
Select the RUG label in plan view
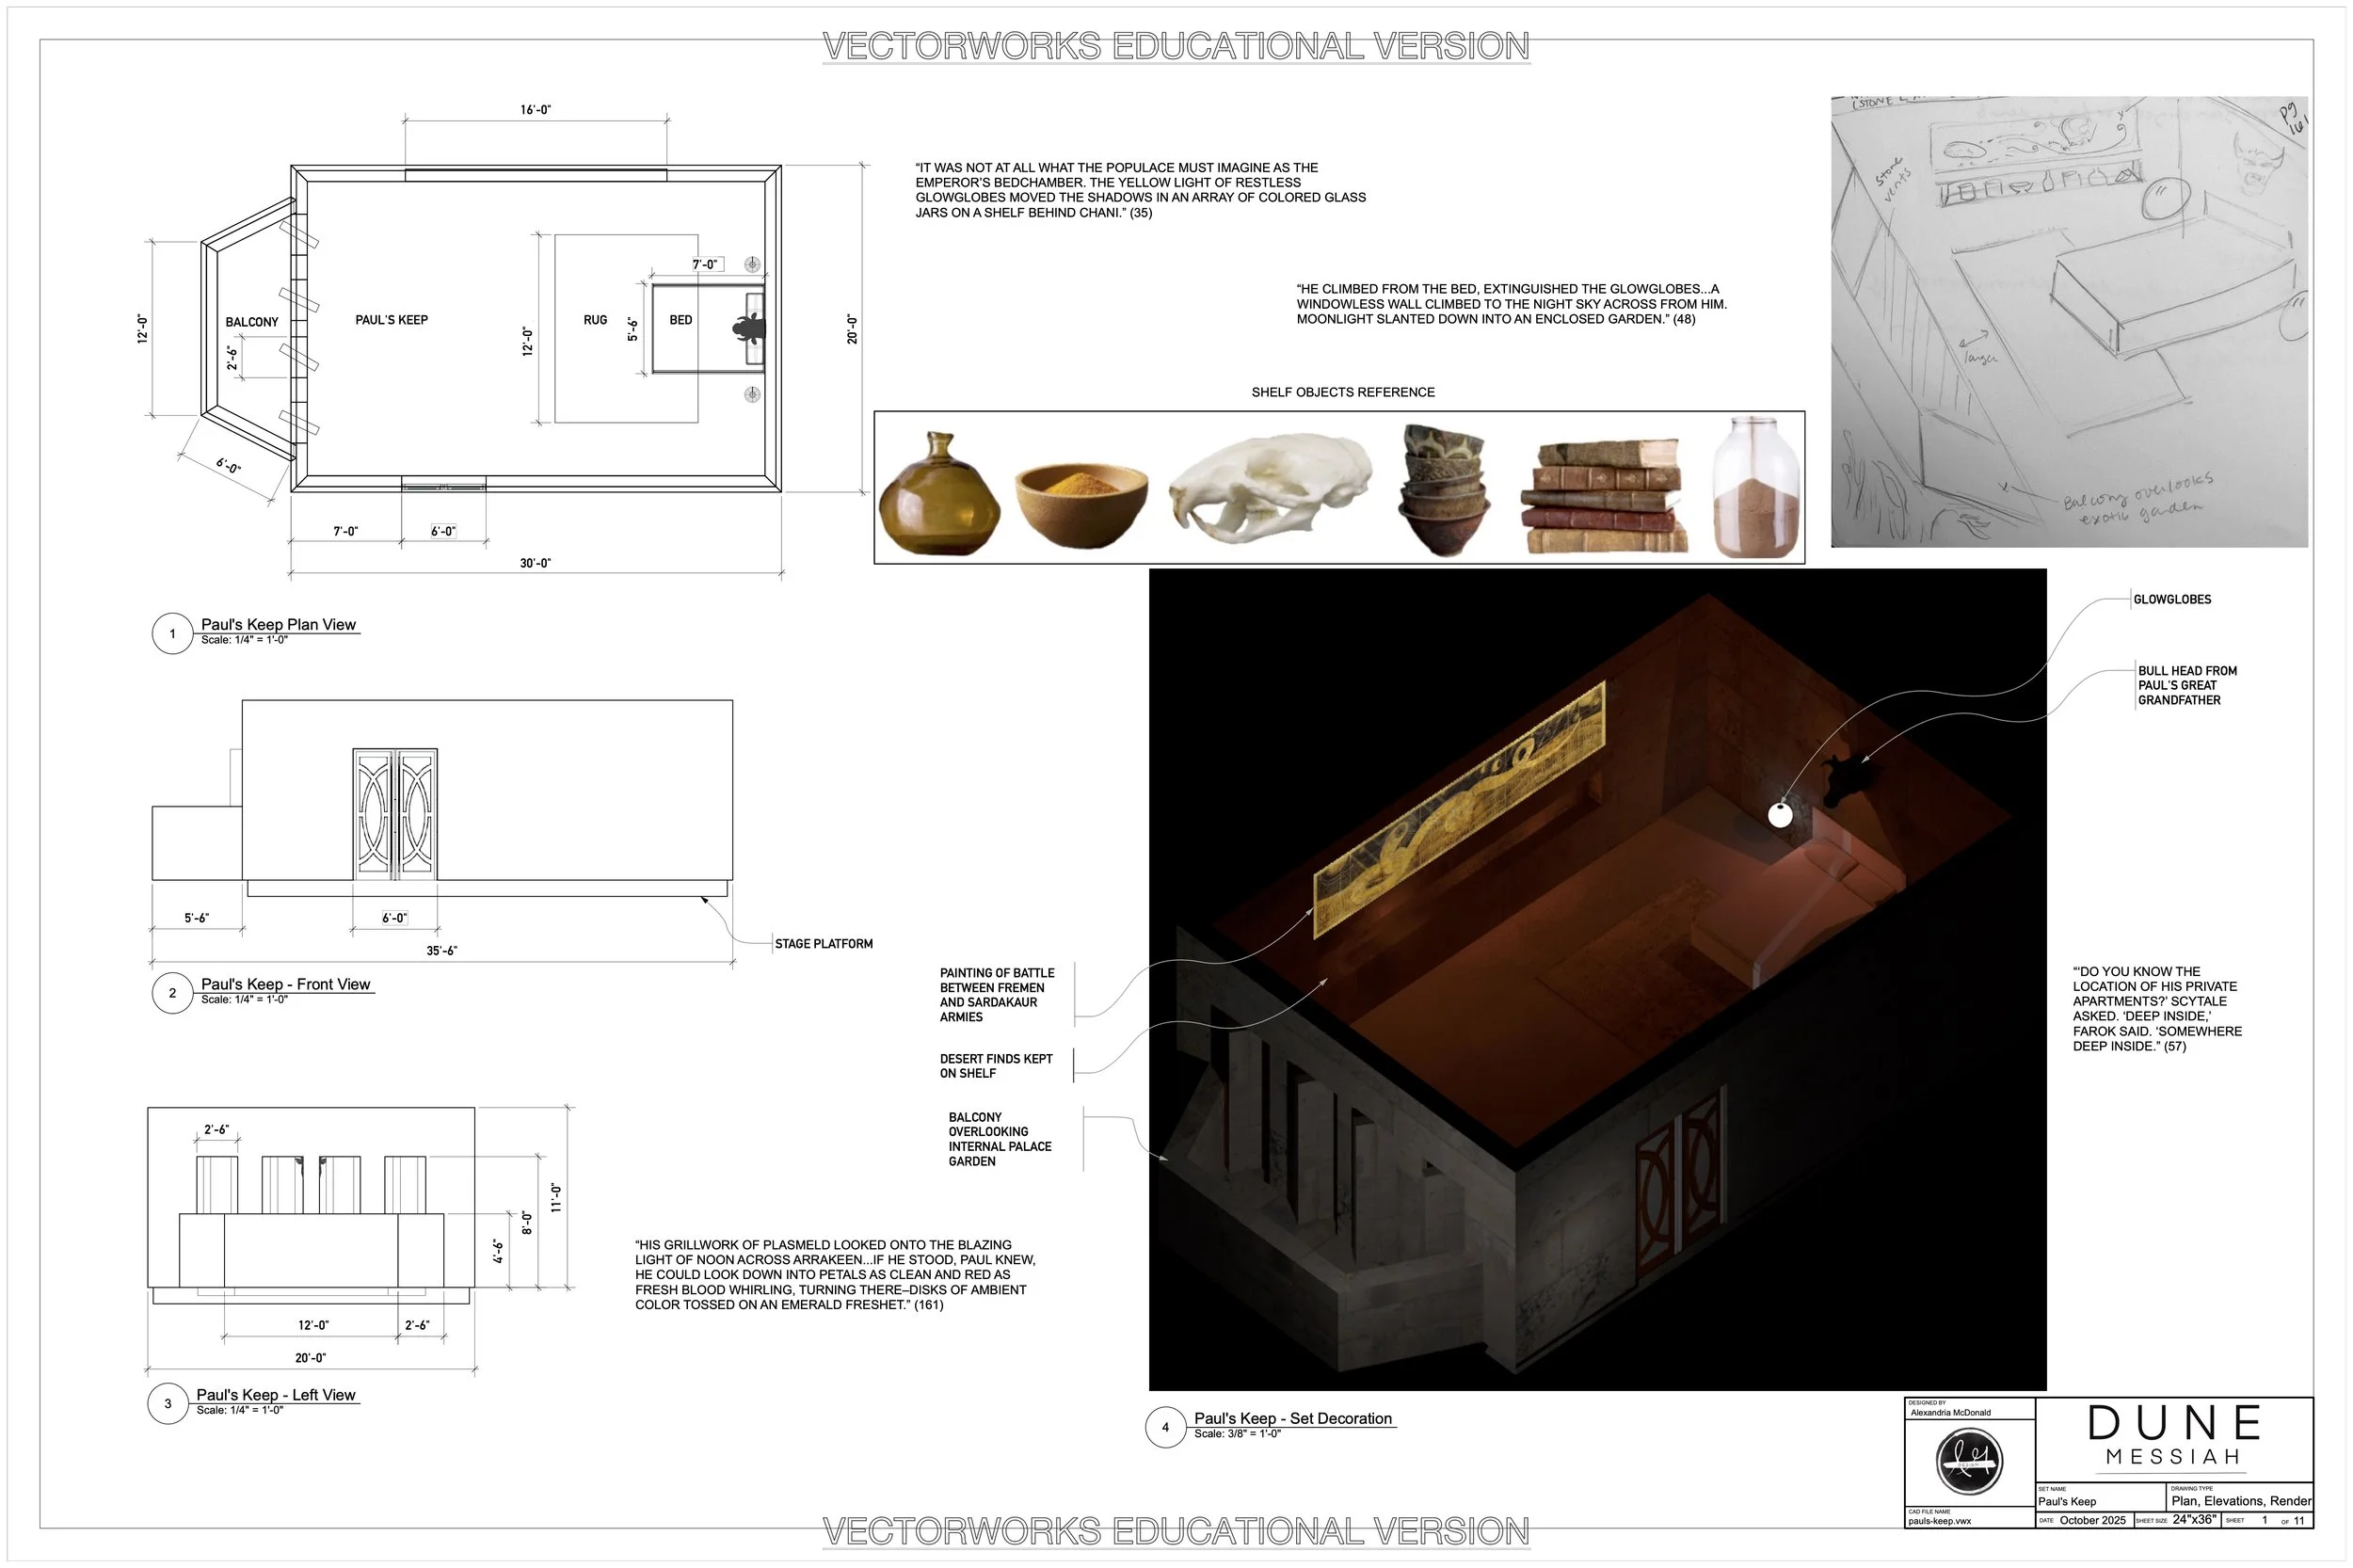pyautogui.click(x=595, y=320)
